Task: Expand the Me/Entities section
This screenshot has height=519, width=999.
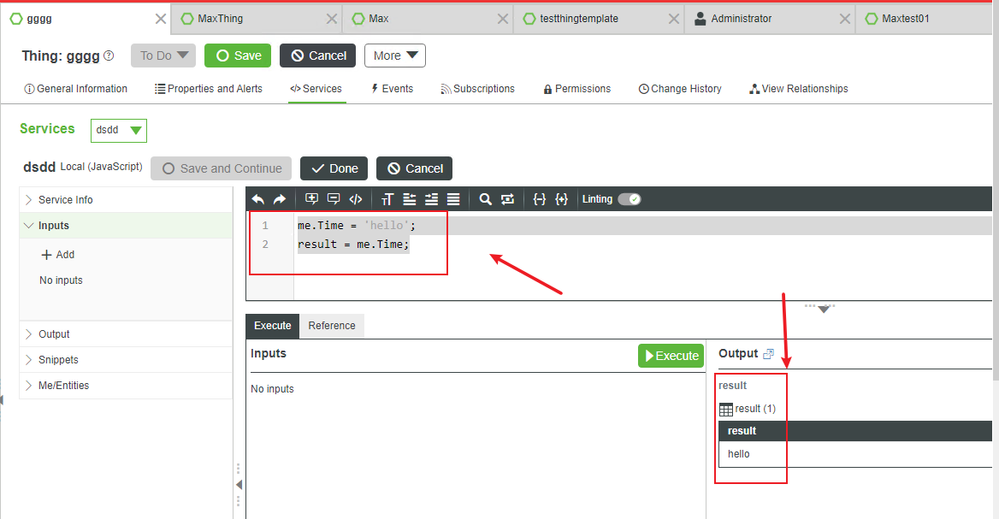Action: (x=126, y=385)
